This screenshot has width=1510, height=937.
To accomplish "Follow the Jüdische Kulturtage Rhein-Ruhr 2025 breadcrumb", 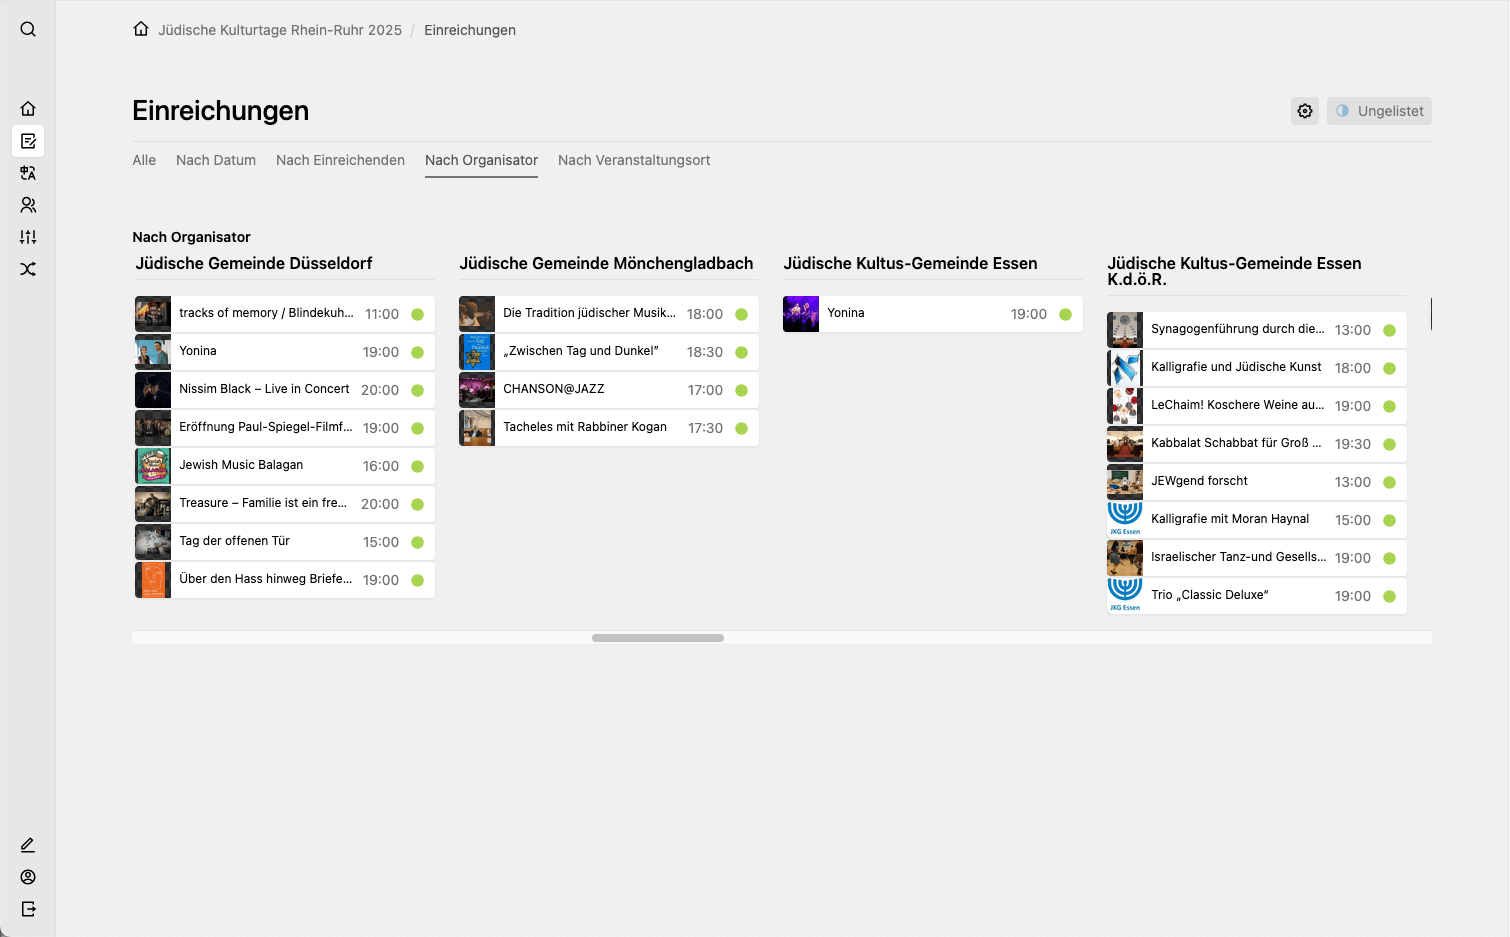I will [x=280, y=30].
